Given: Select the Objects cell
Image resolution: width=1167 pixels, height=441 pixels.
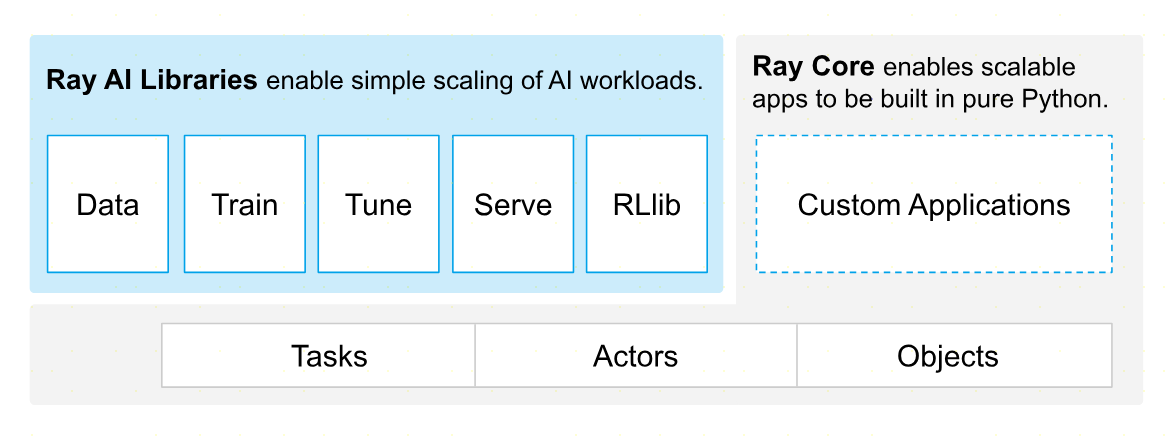Looking at the screenshot, I should point(955,355).
